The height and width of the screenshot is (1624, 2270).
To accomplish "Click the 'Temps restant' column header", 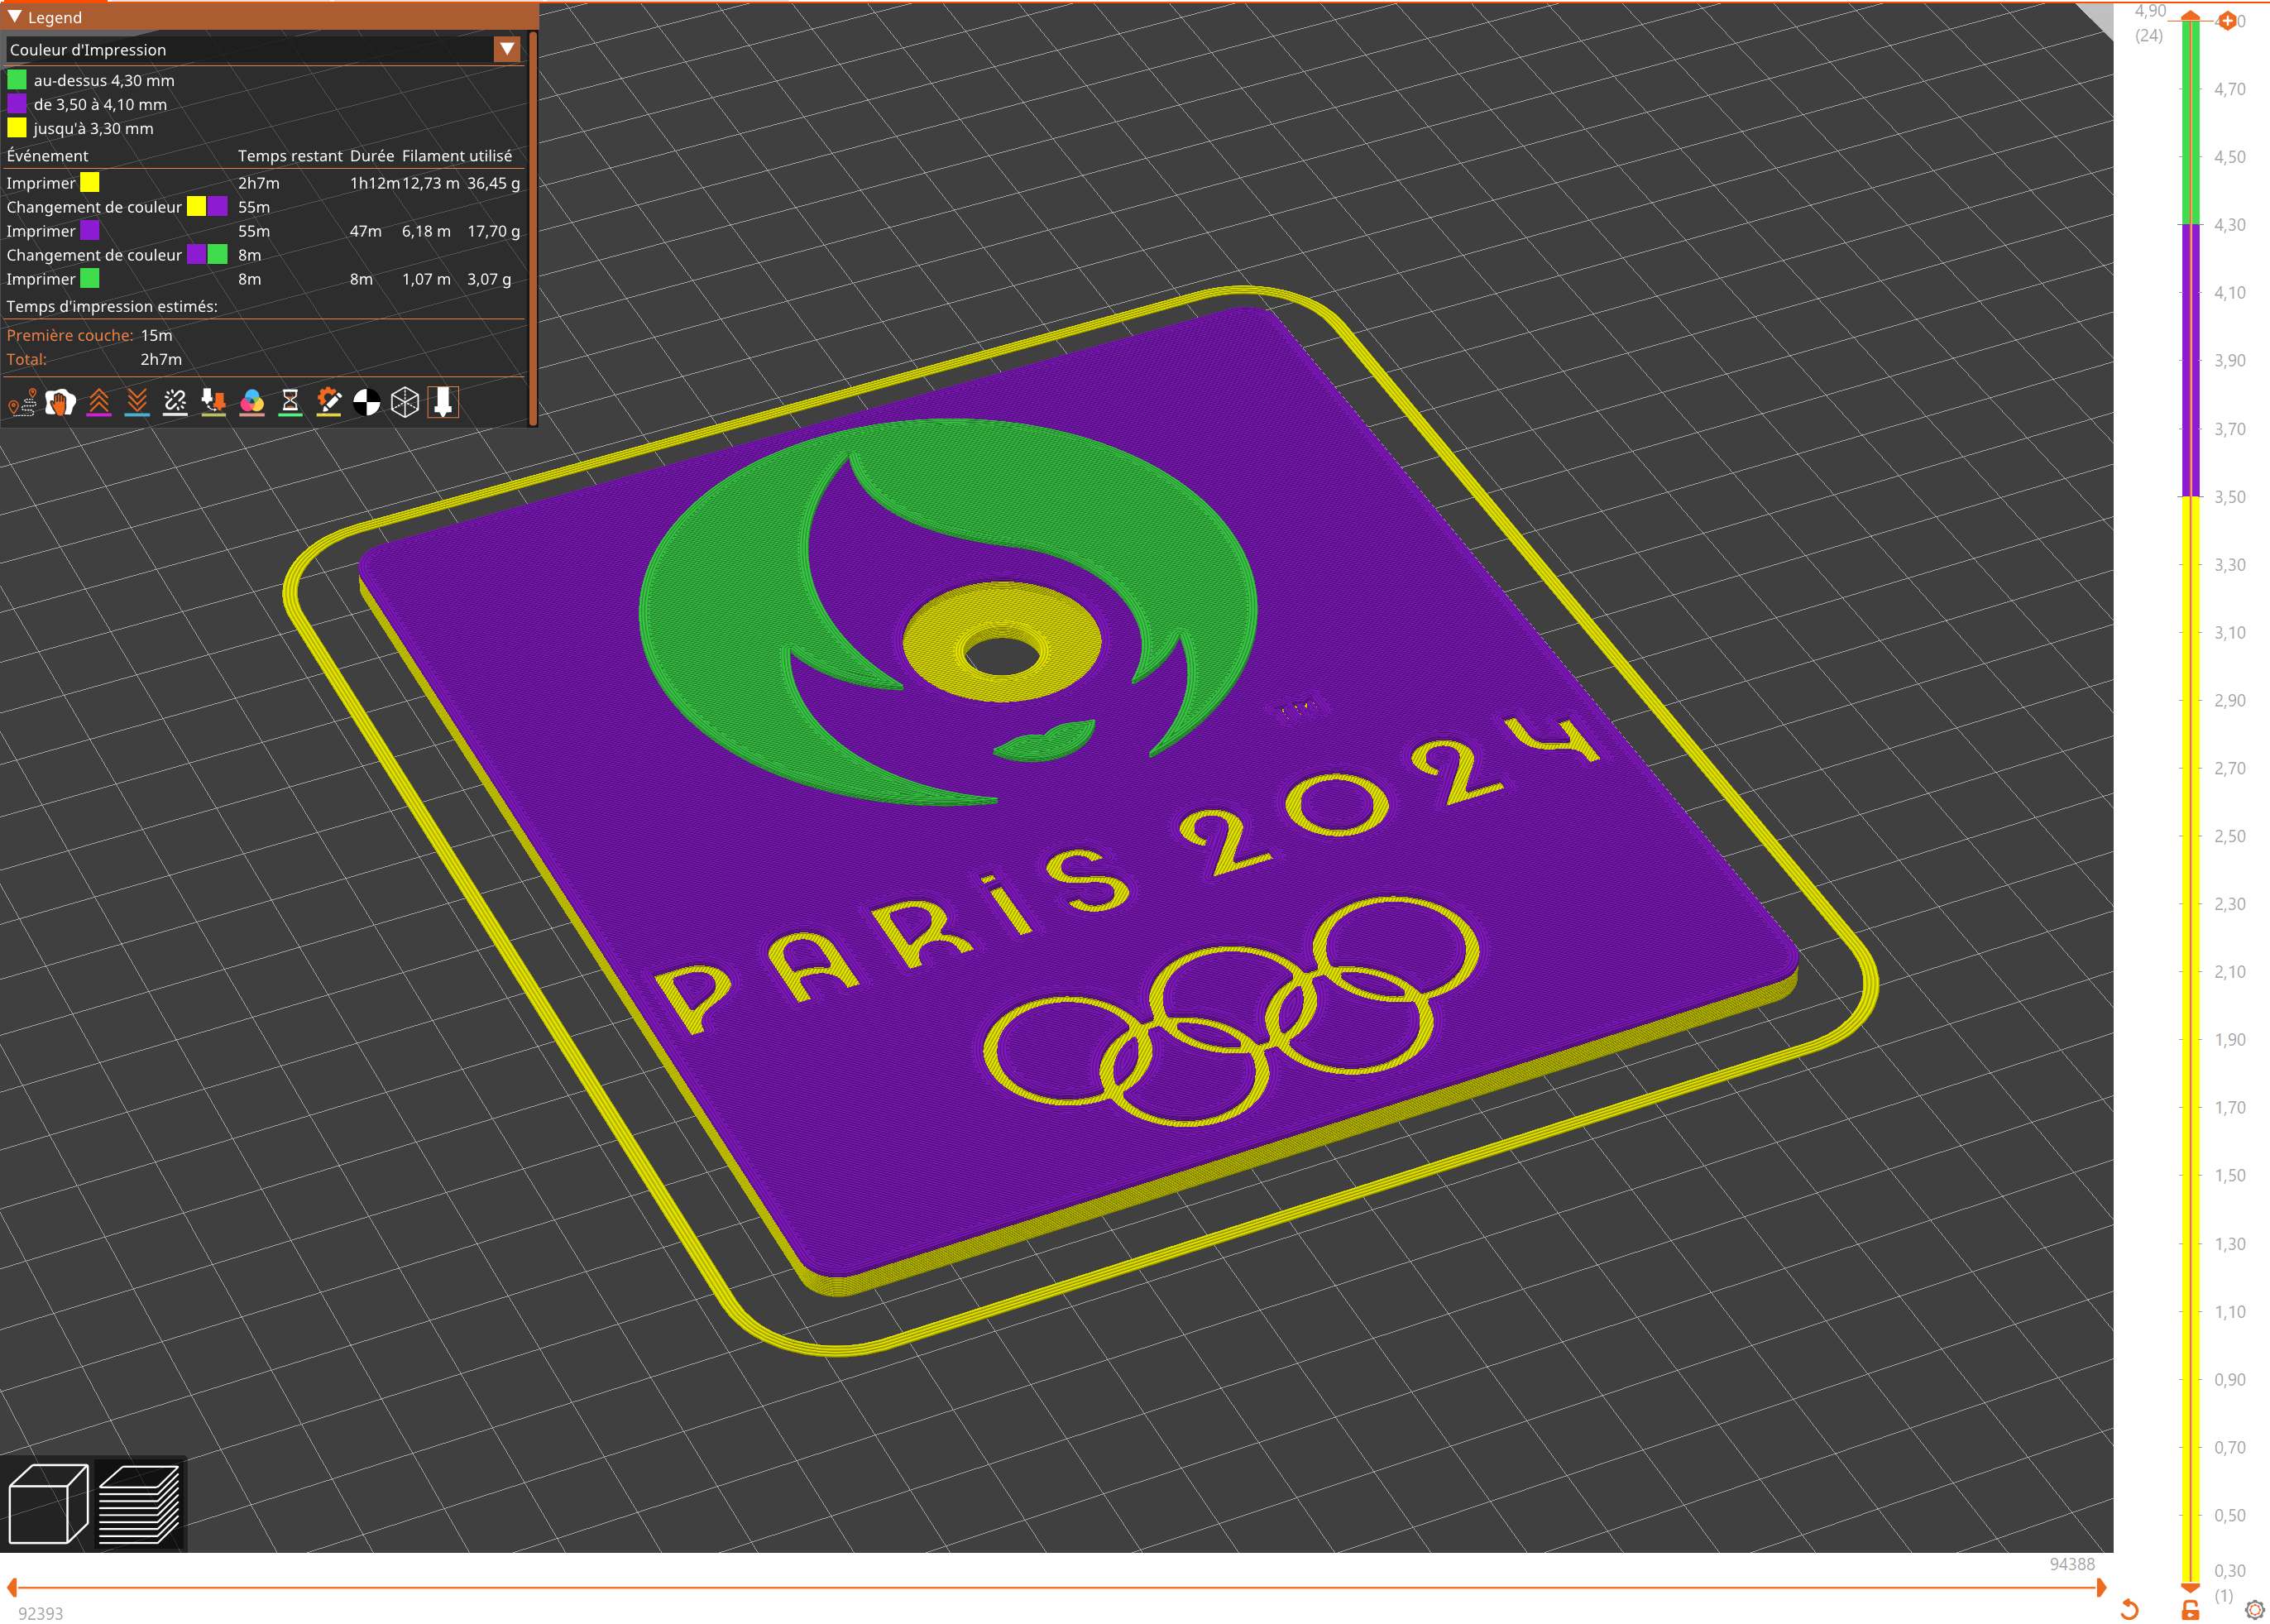I will pyautogui.click(x=290, y=156).
